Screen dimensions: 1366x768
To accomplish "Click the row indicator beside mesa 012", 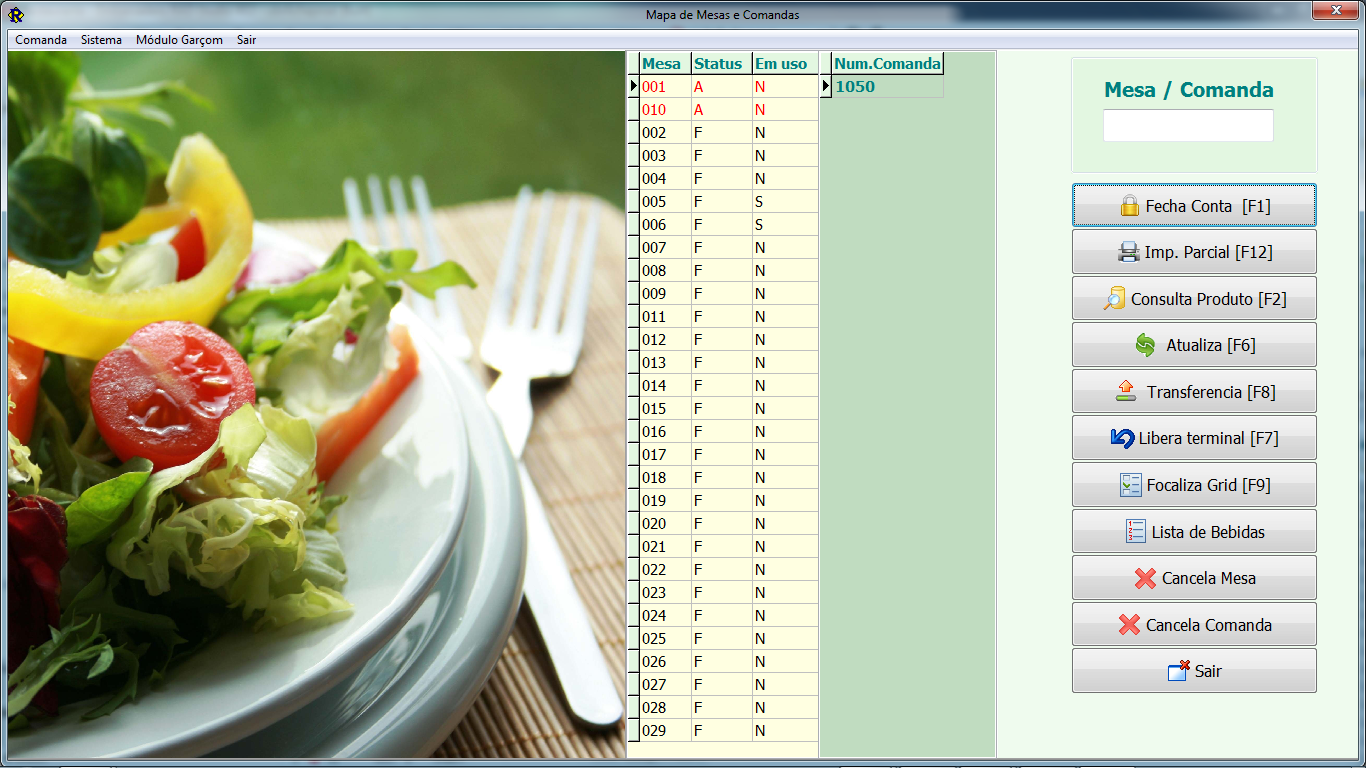I will coord(633,340).
